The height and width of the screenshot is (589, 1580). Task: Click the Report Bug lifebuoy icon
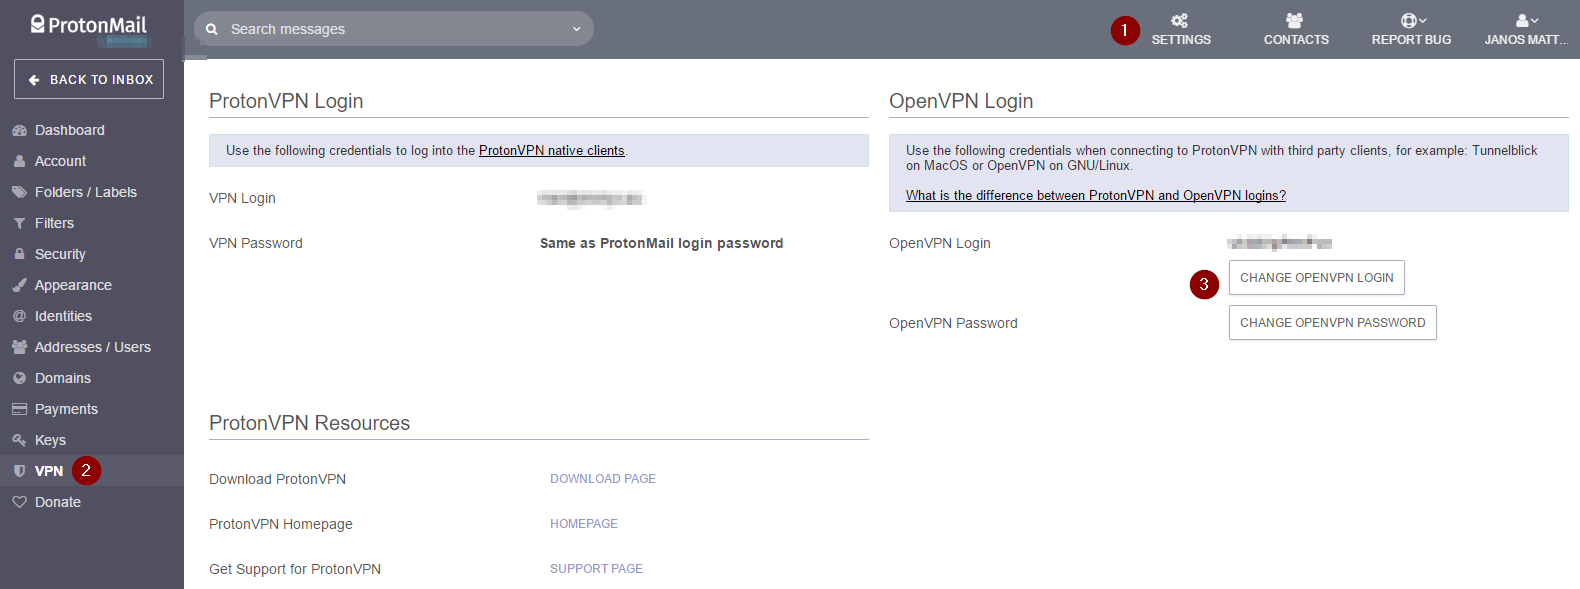1408,20
